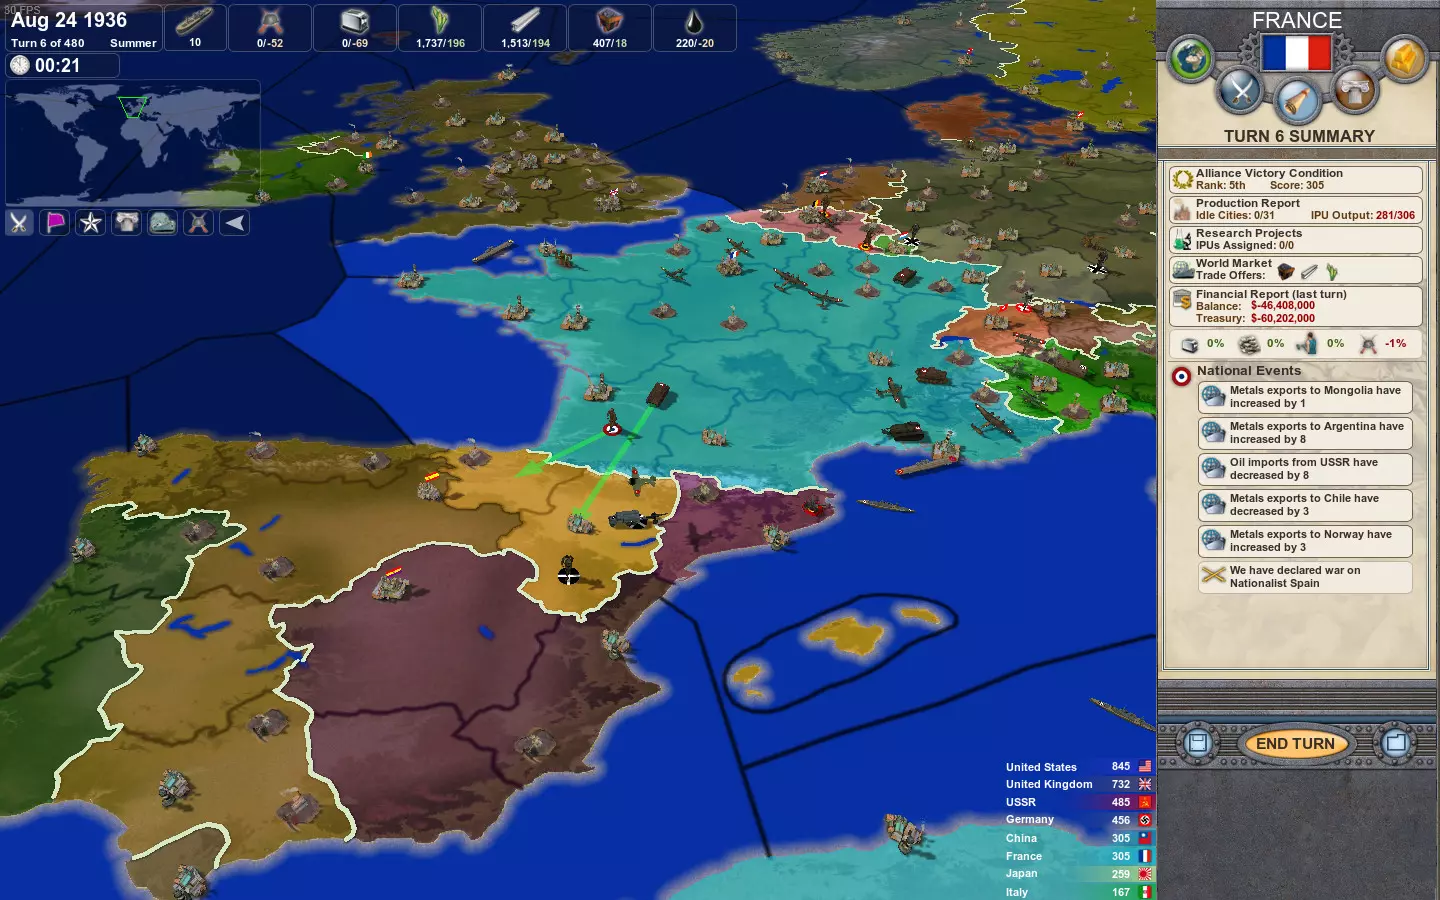Click the clock icon beside the turn timer
Viewport: 1440px width, 900px height.
coord(19,65)
